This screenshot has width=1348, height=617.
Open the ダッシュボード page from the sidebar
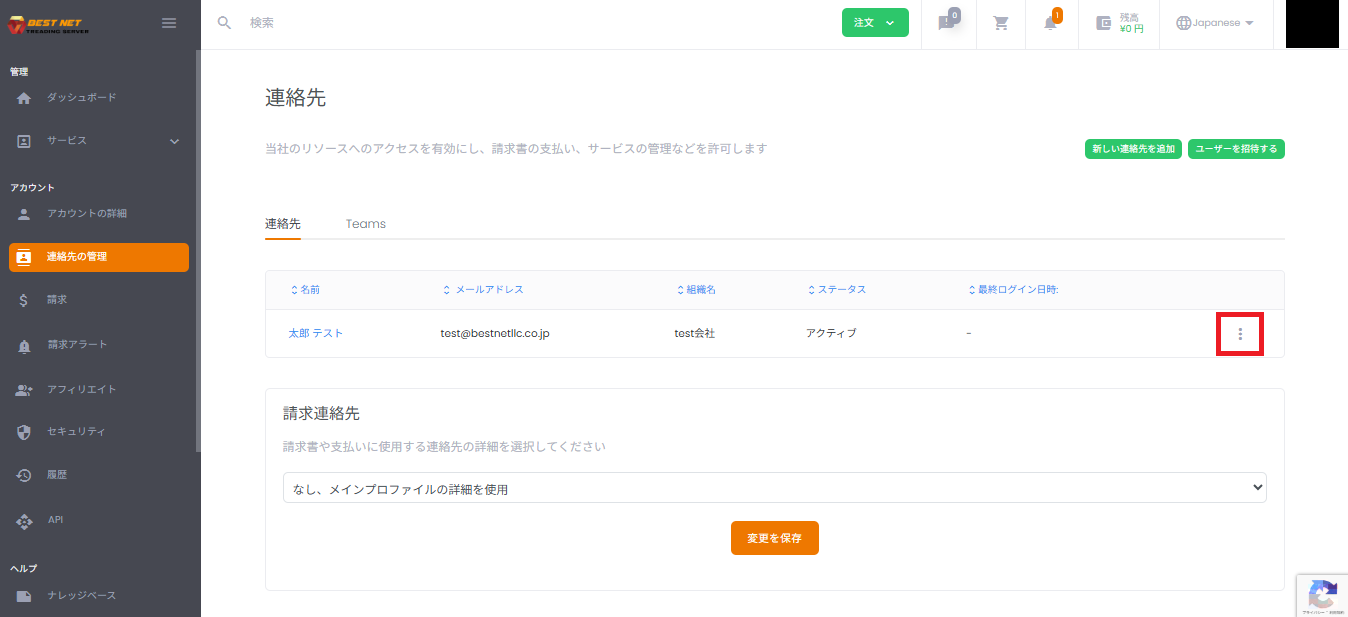pos(22,98)
